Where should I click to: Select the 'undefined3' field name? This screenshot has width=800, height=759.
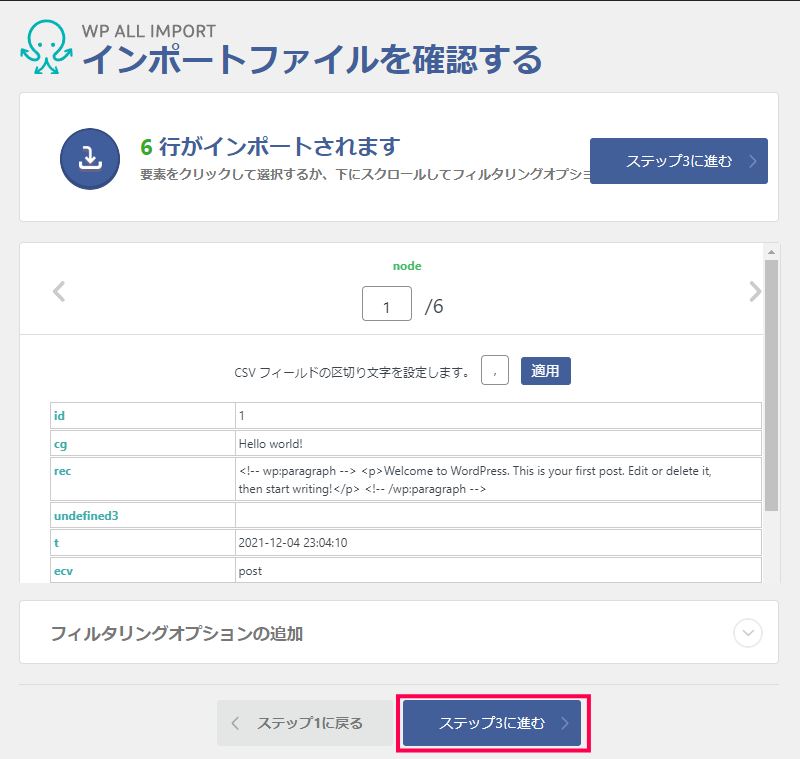coord(86,516)
